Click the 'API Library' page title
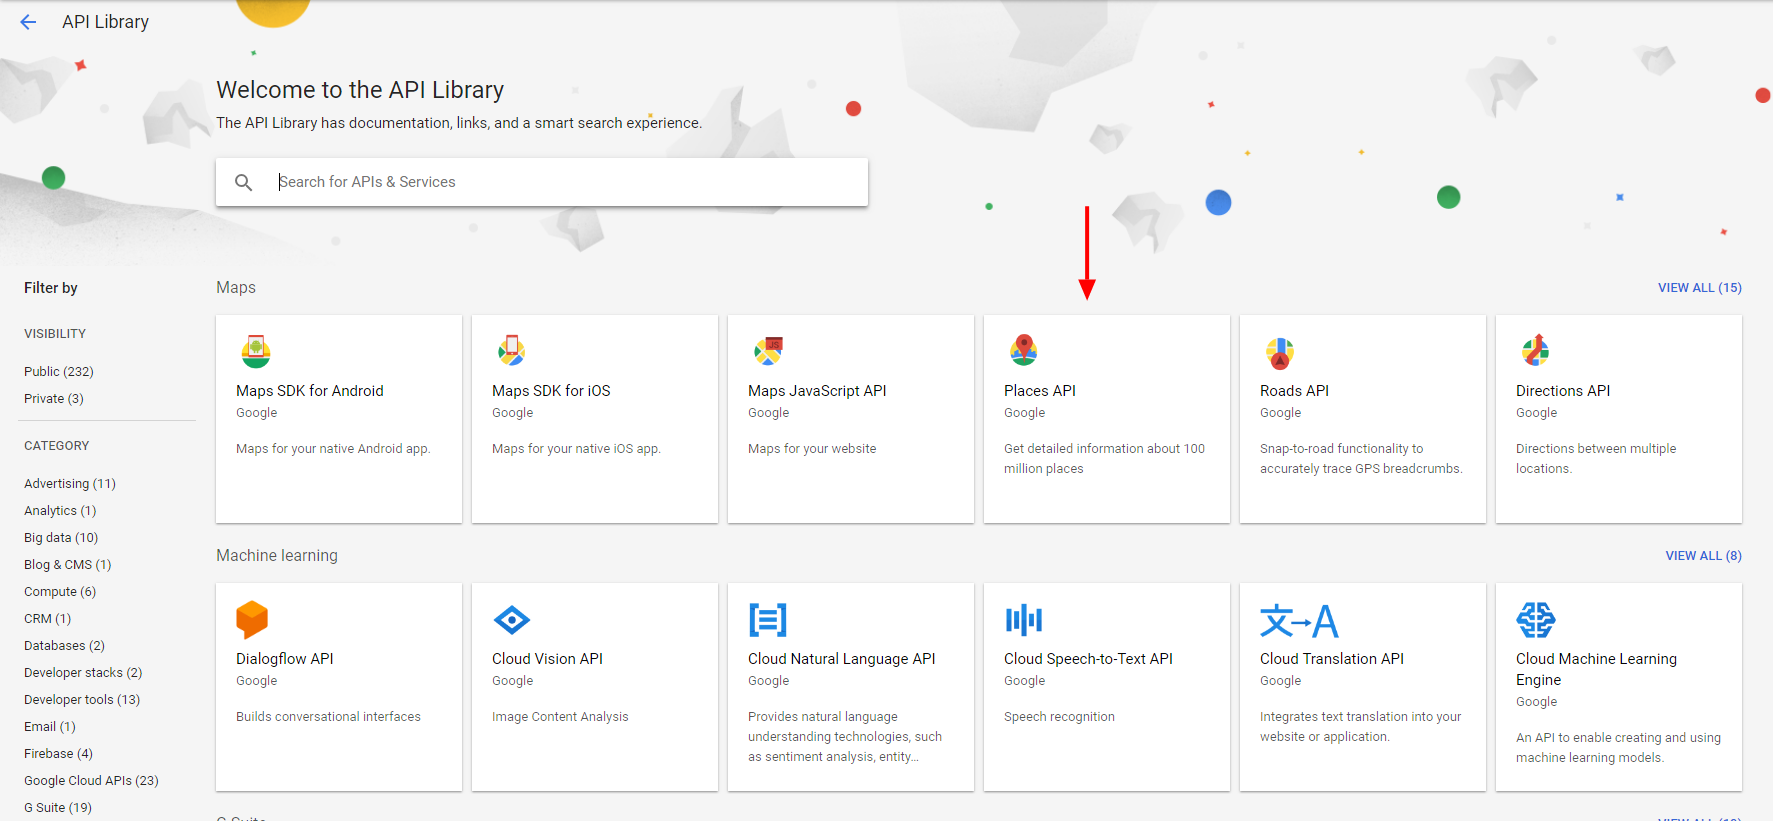 click(105, 22)
